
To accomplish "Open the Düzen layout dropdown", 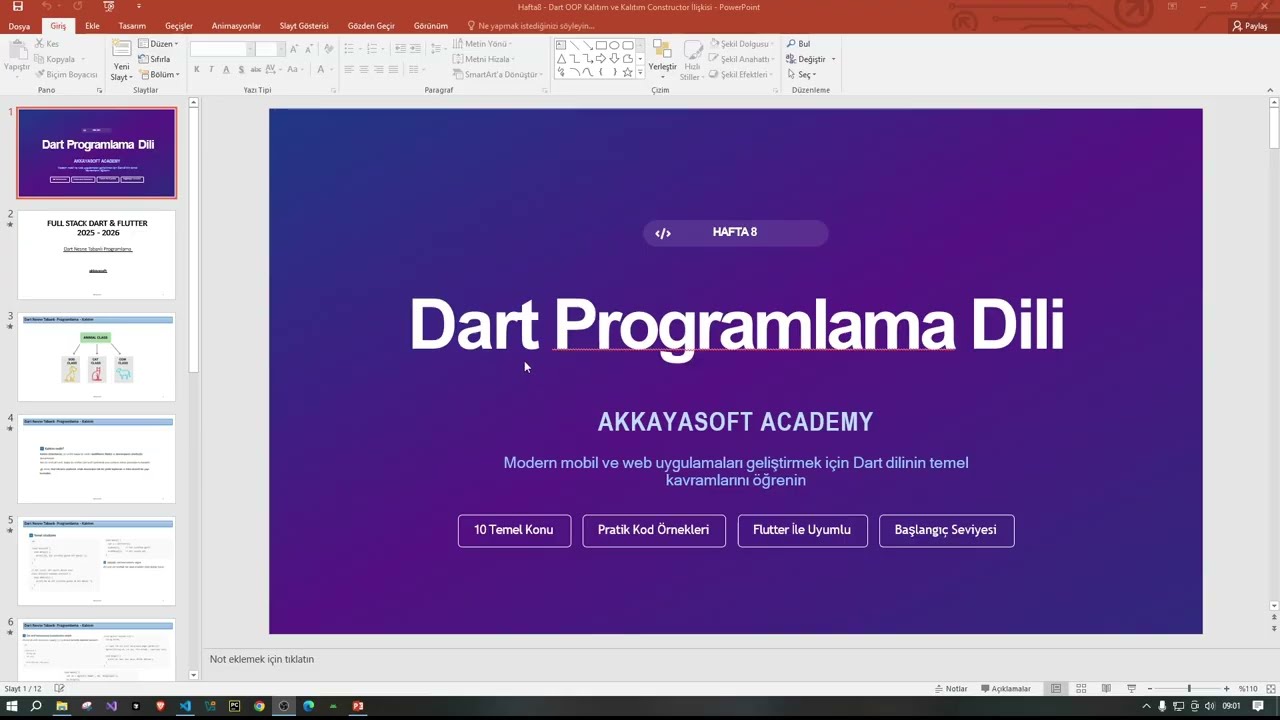I will (x=158, y=44).
